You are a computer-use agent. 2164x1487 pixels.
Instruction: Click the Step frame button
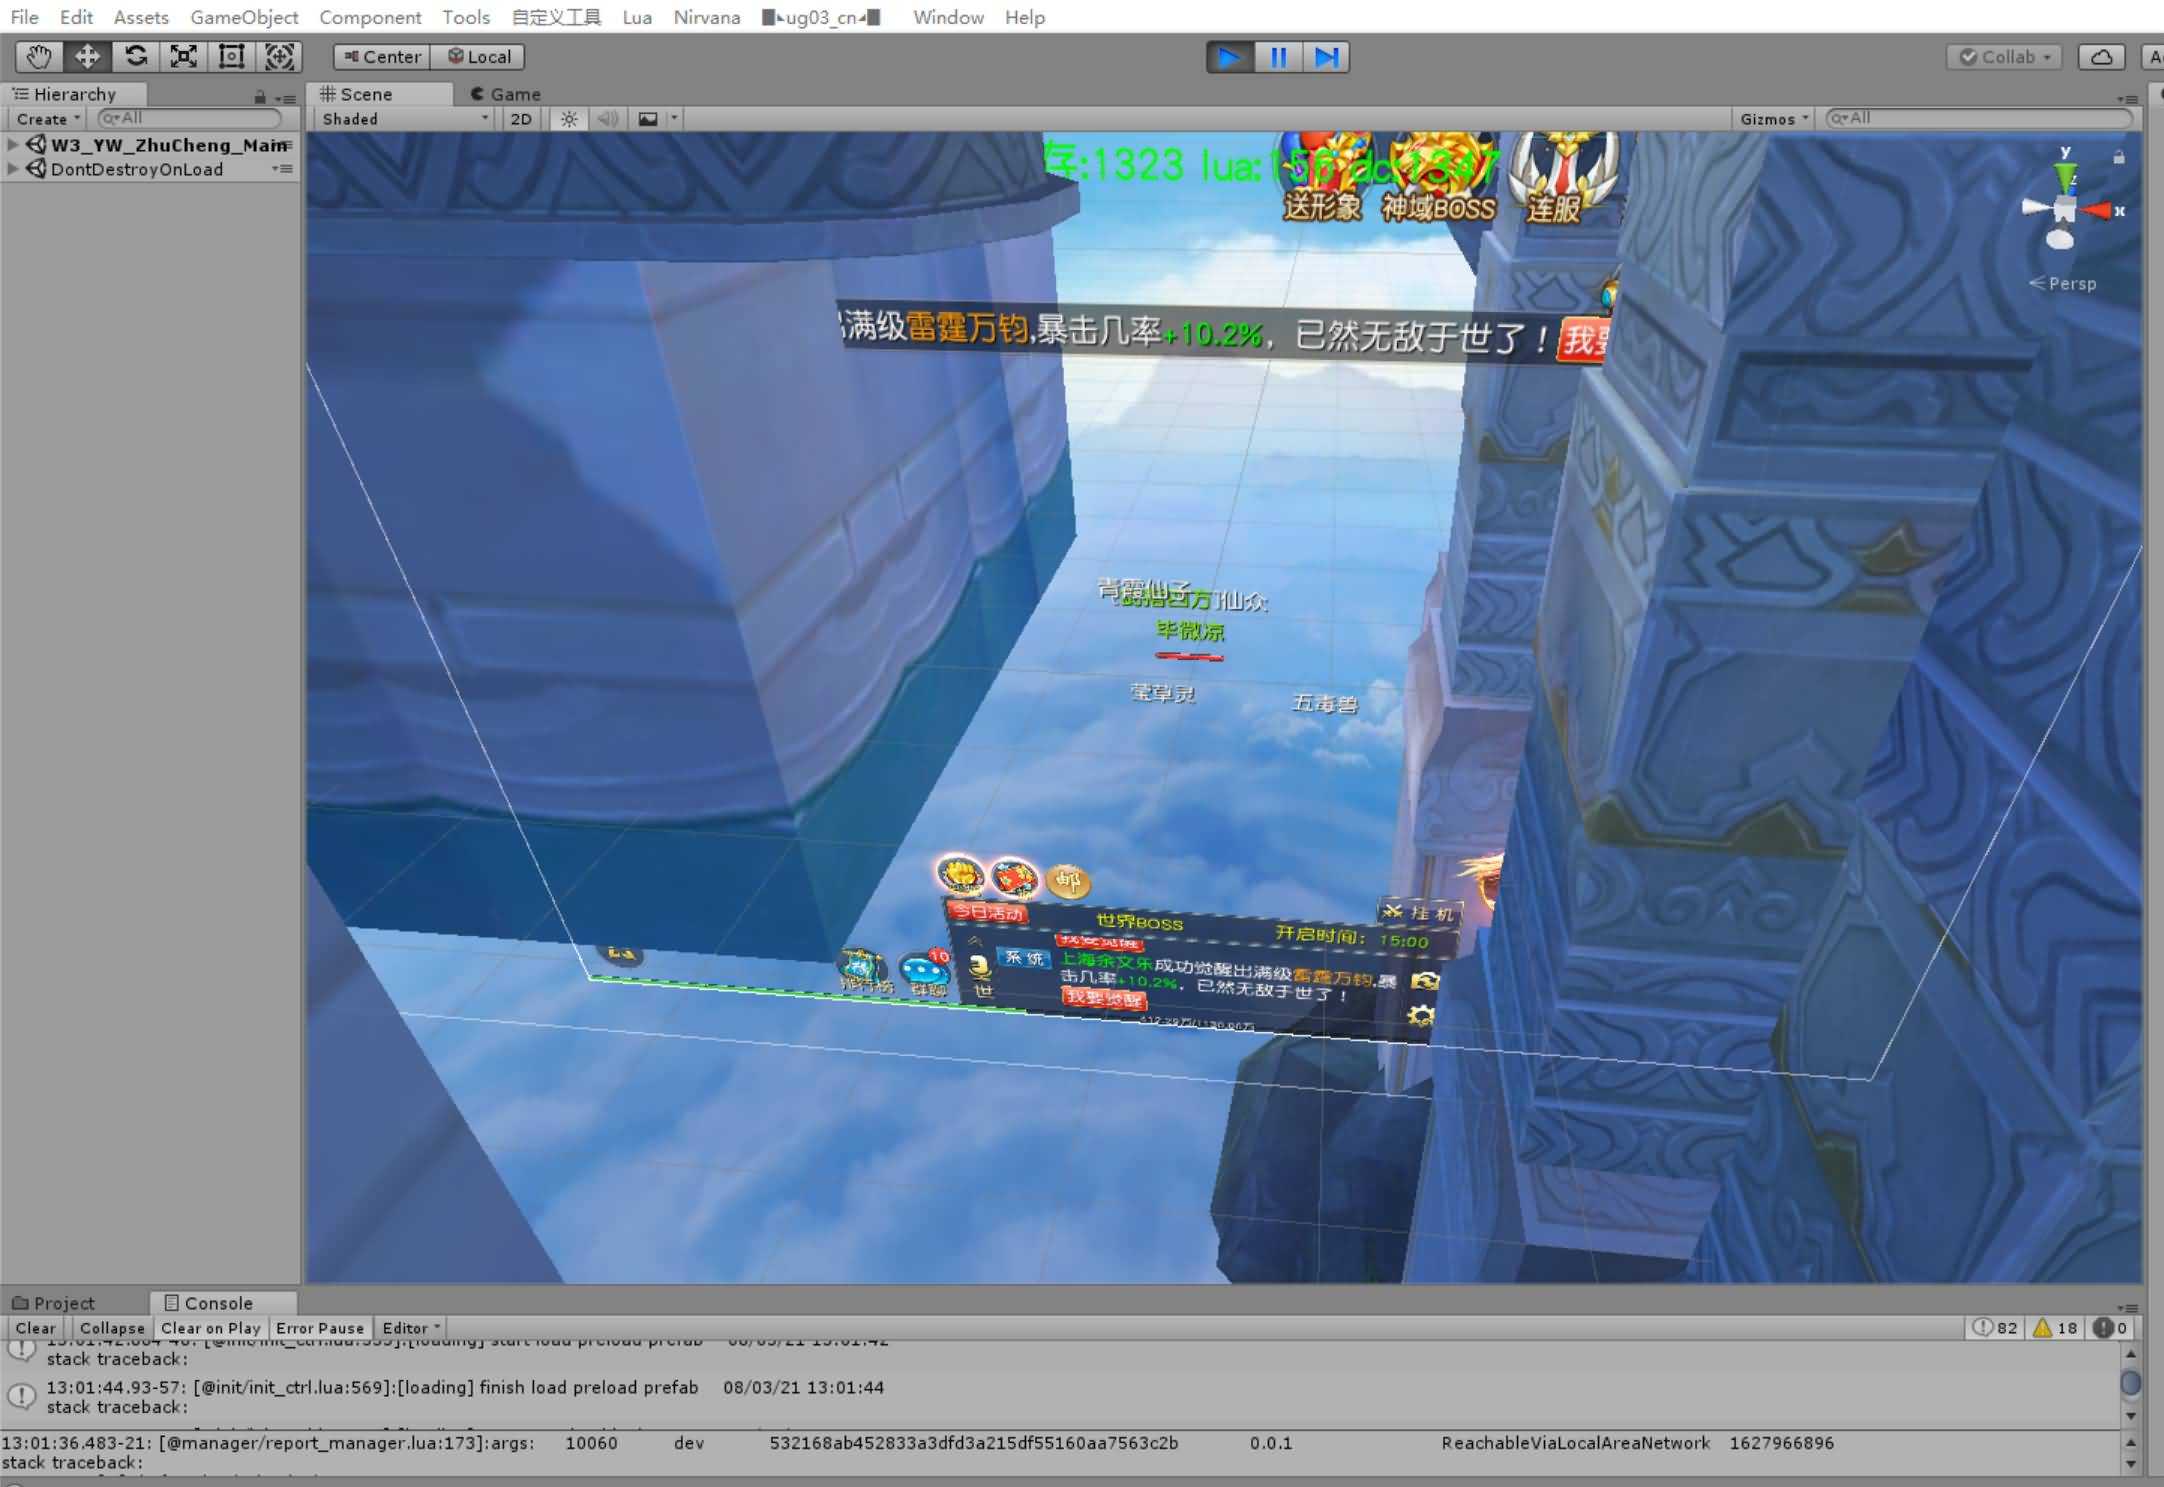pos(1326,57)
